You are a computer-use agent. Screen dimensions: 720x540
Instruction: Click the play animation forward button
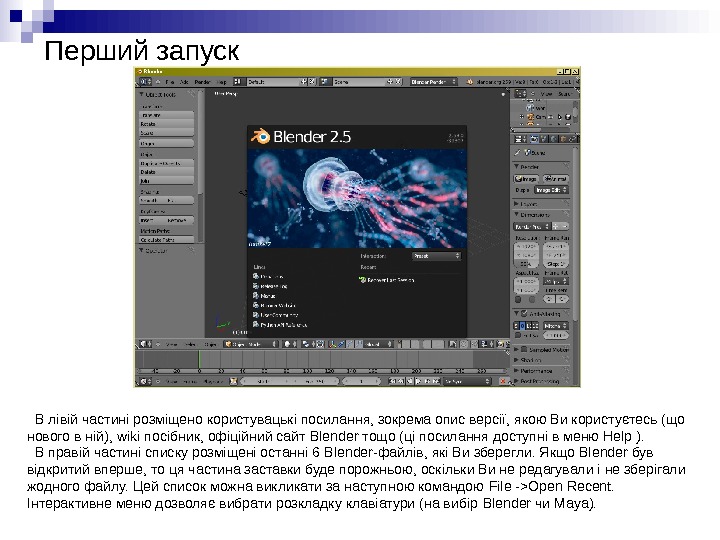pos(419,381)
